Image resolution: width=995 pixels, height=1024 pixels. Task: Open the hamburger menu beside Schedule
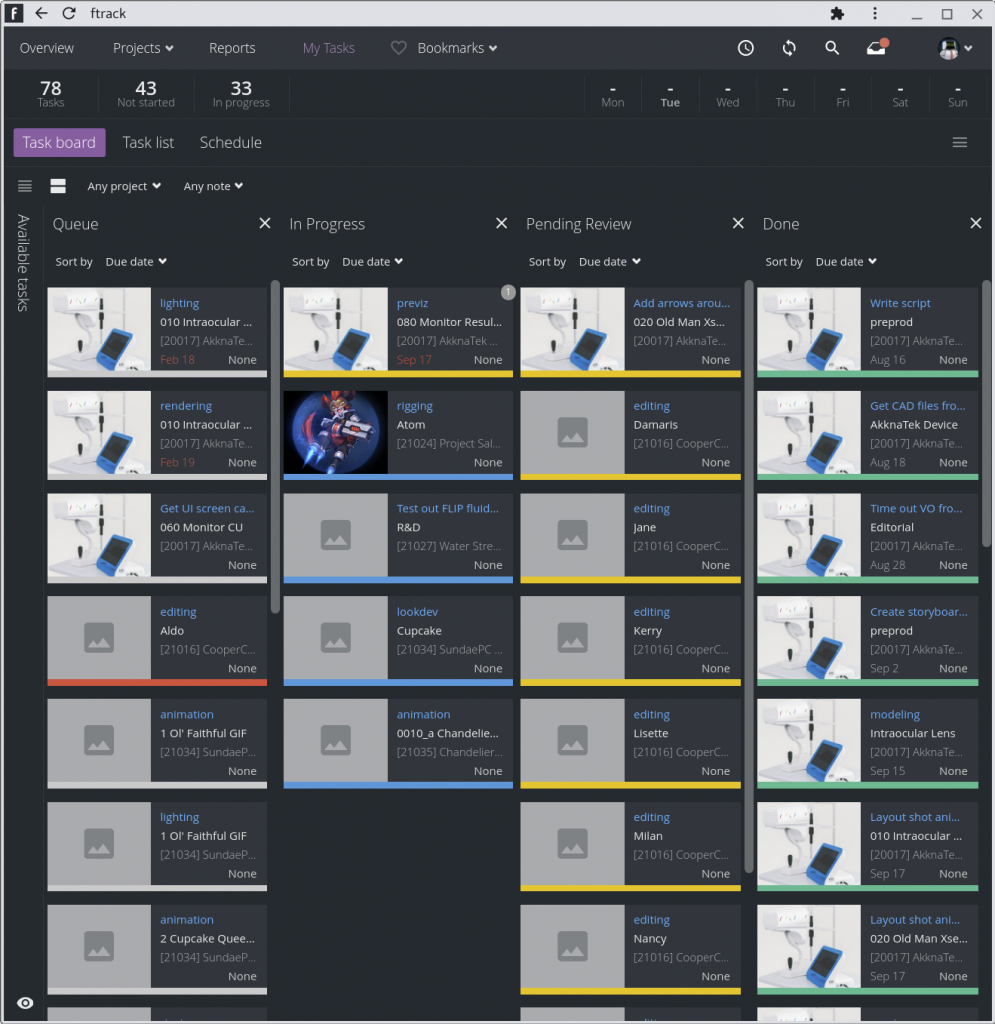(x=960, y=142)
